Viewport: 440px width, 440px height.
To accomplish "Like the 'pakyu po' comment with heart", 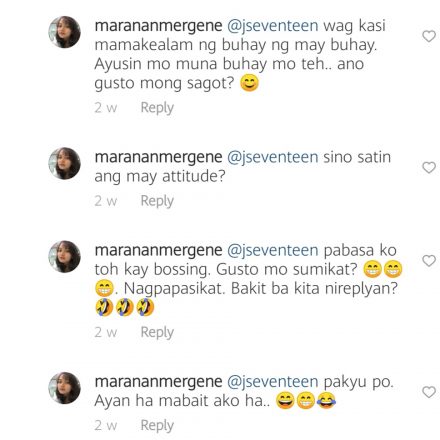I will [x=429, y=392].
